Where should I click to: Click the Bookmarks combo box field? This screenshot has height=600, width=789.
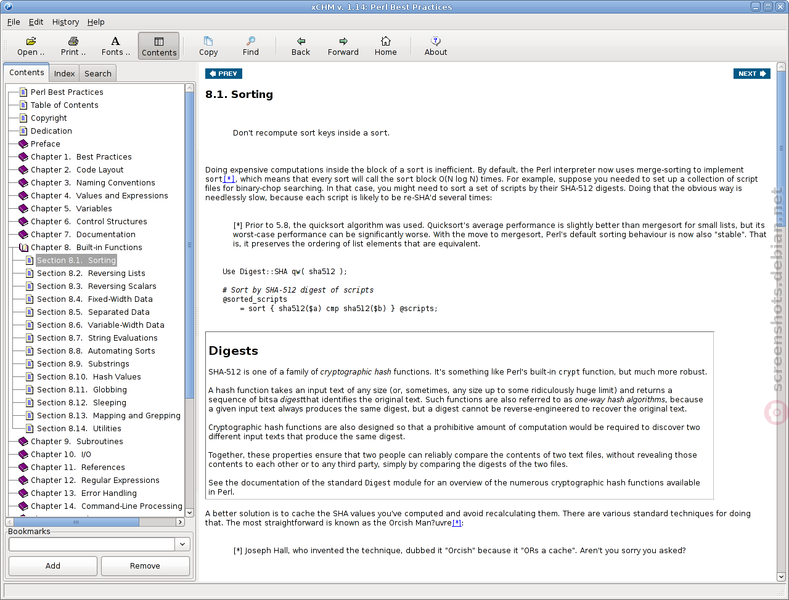[92, 544]
